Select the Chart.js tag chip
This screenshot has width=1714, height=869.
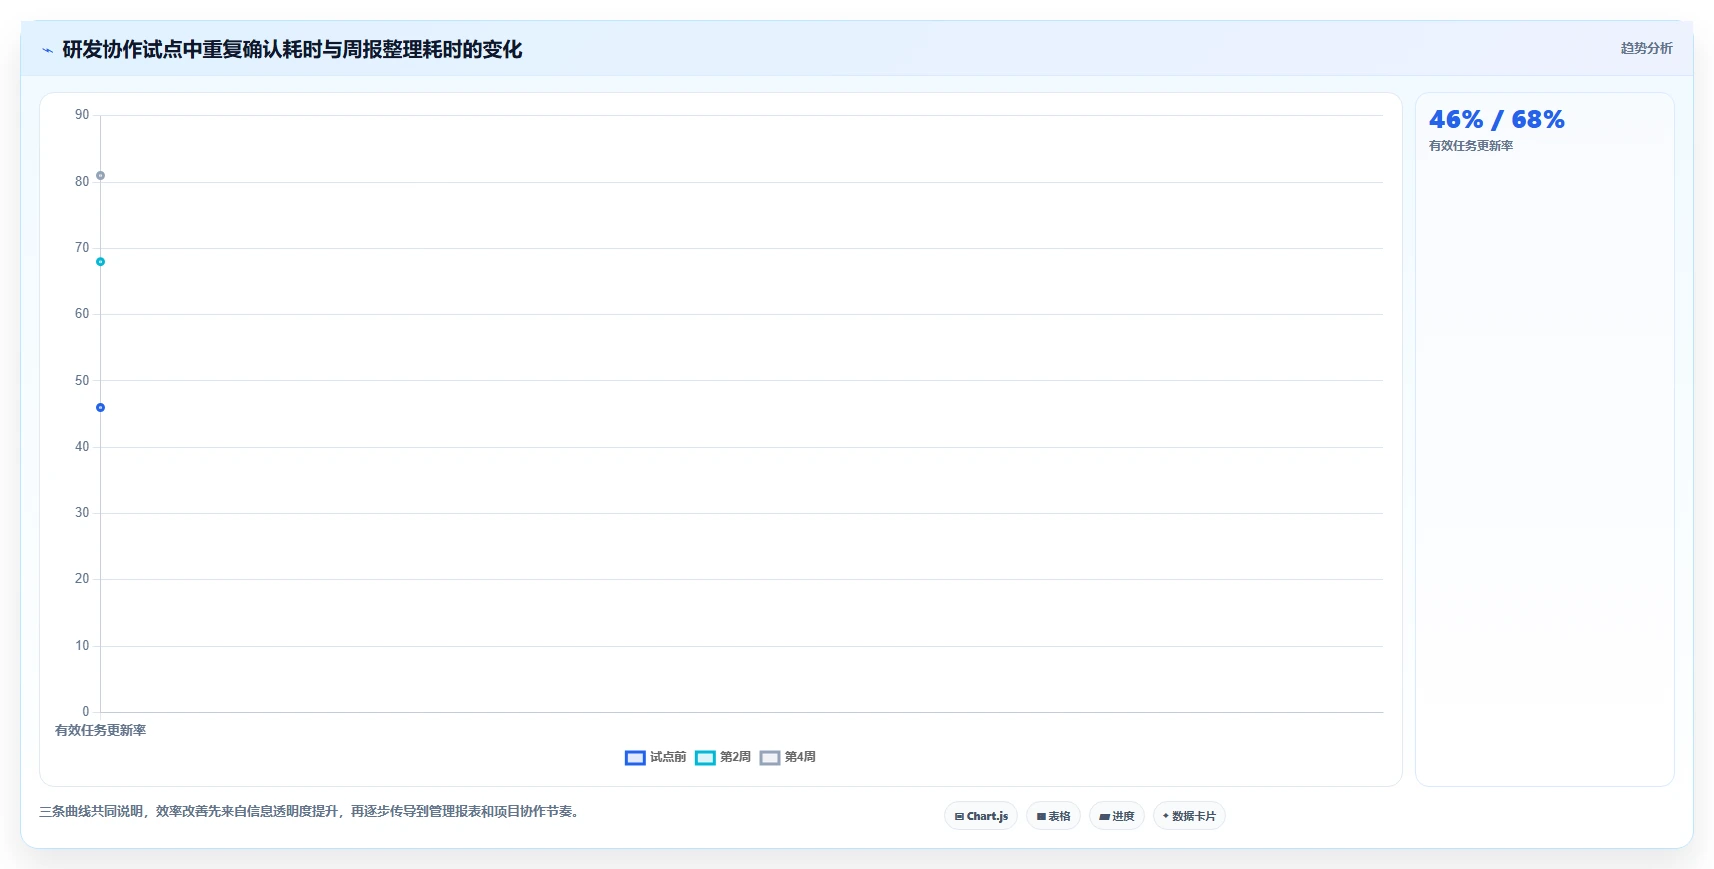[x=981, y=816]
